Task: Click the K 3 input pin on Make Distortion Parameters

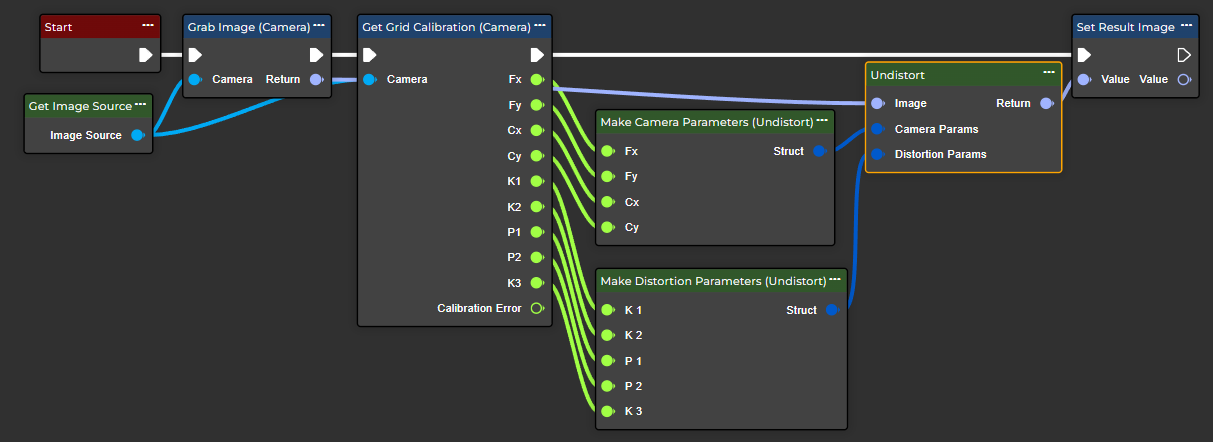Action: [607, 411]
